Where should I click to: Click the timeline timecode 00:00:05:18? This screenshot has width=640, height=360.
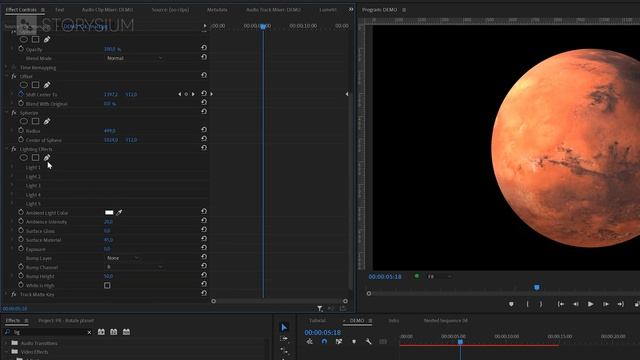click(322, 332)
